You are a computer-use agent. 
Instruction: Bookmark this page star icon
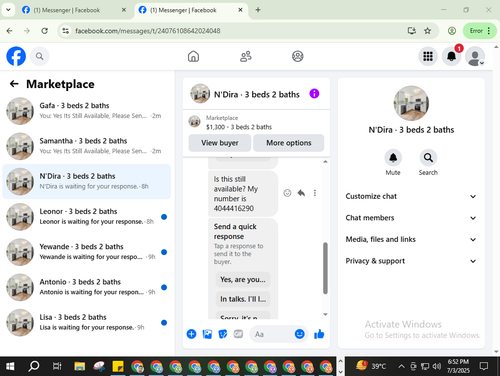pyautogui.click(x=427, y=31)
